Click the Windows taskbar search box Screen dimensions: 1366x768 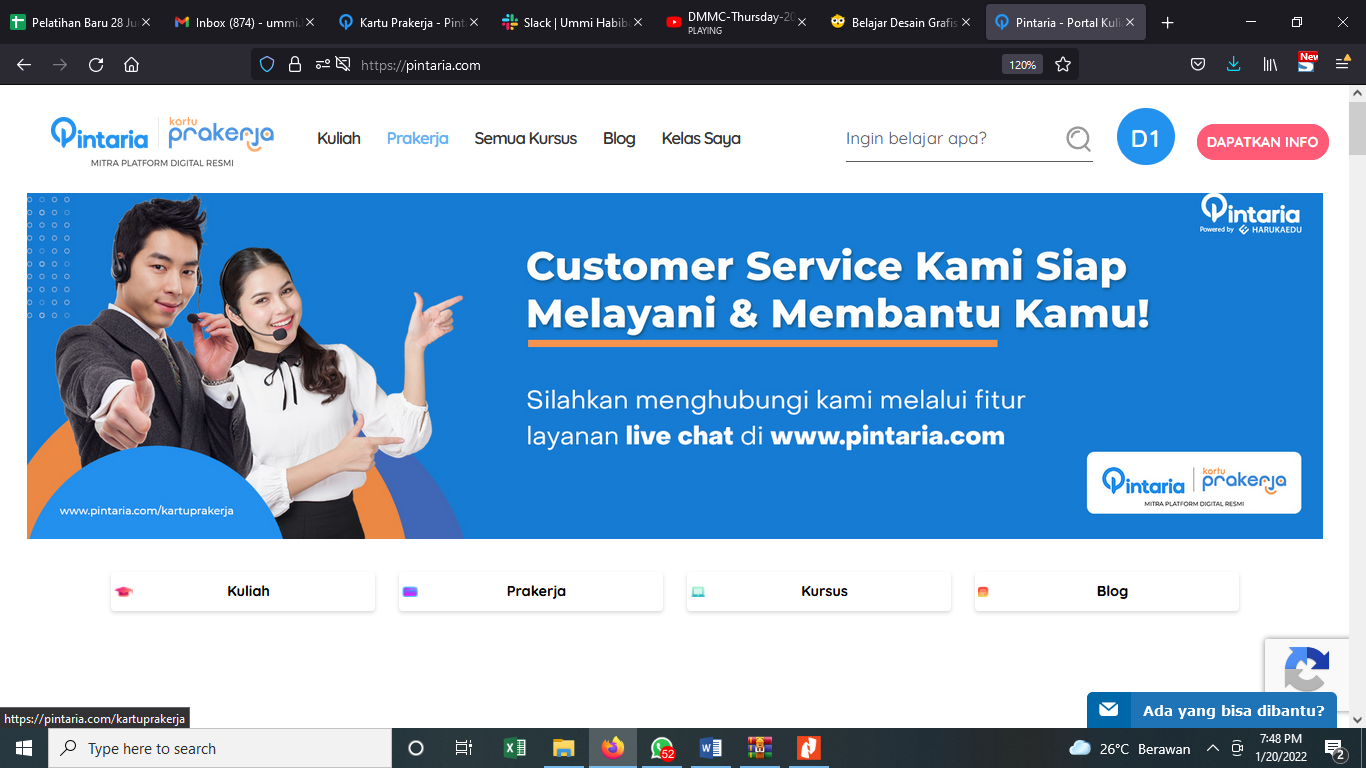220,748
